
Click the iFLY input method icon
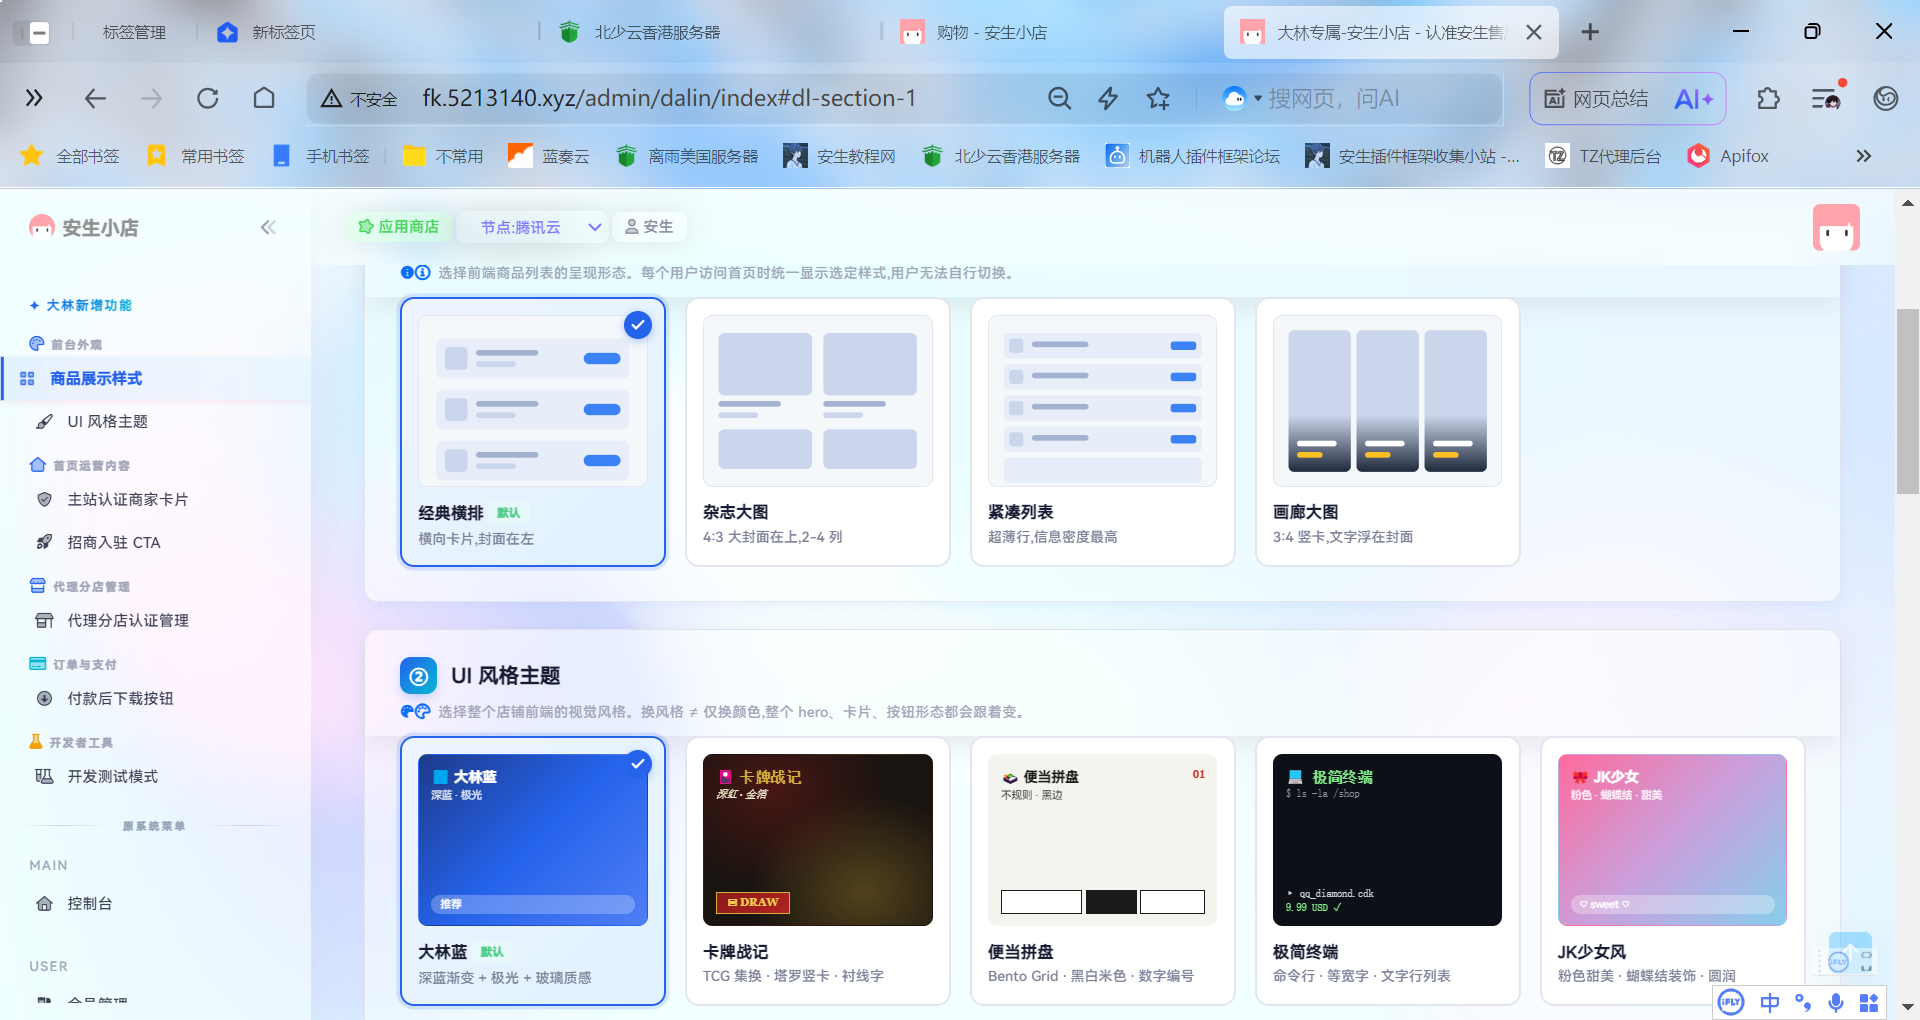(1731, 1002)
